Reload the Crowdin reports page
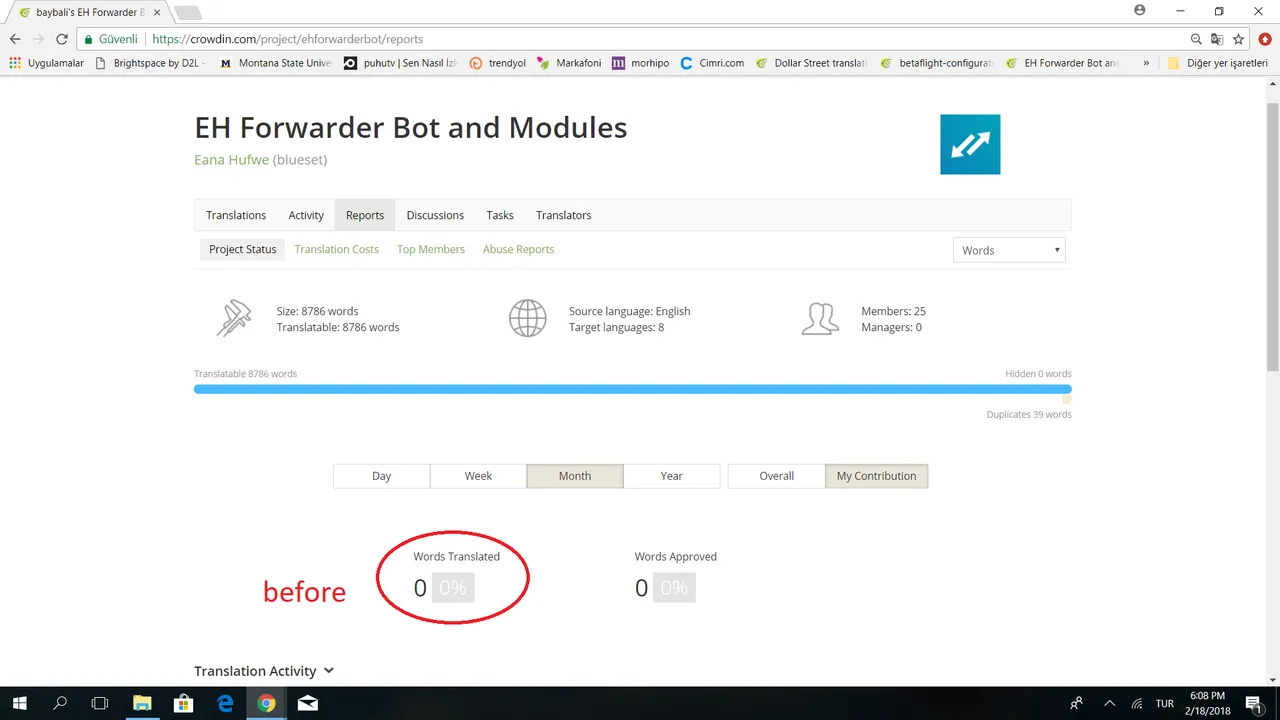Image resolution: width=1280 pixels, height=720 pixels. coord(62,39)
